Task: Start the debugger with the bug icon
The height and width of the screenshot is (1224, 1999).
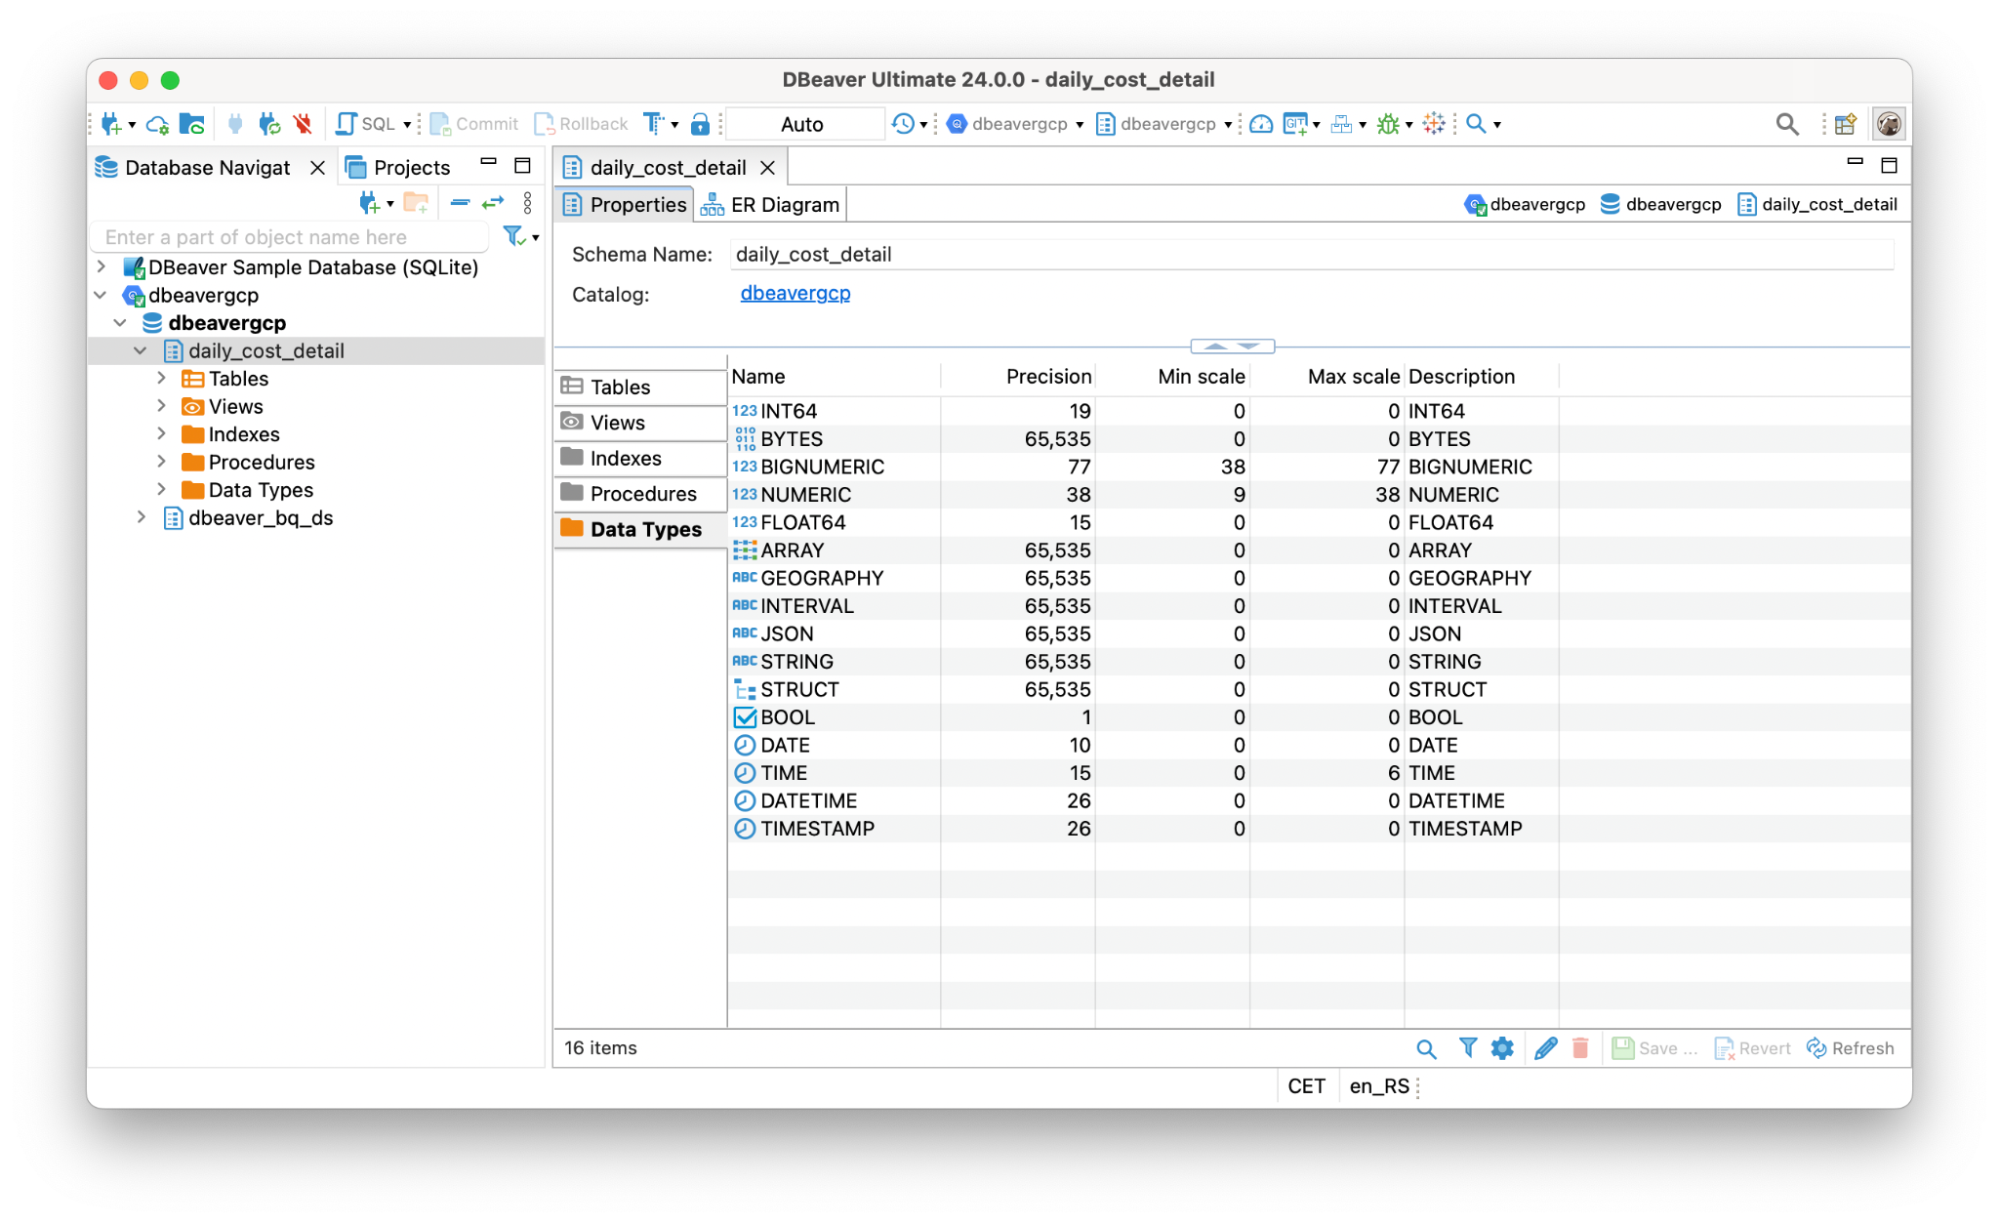Action: 1386,123
